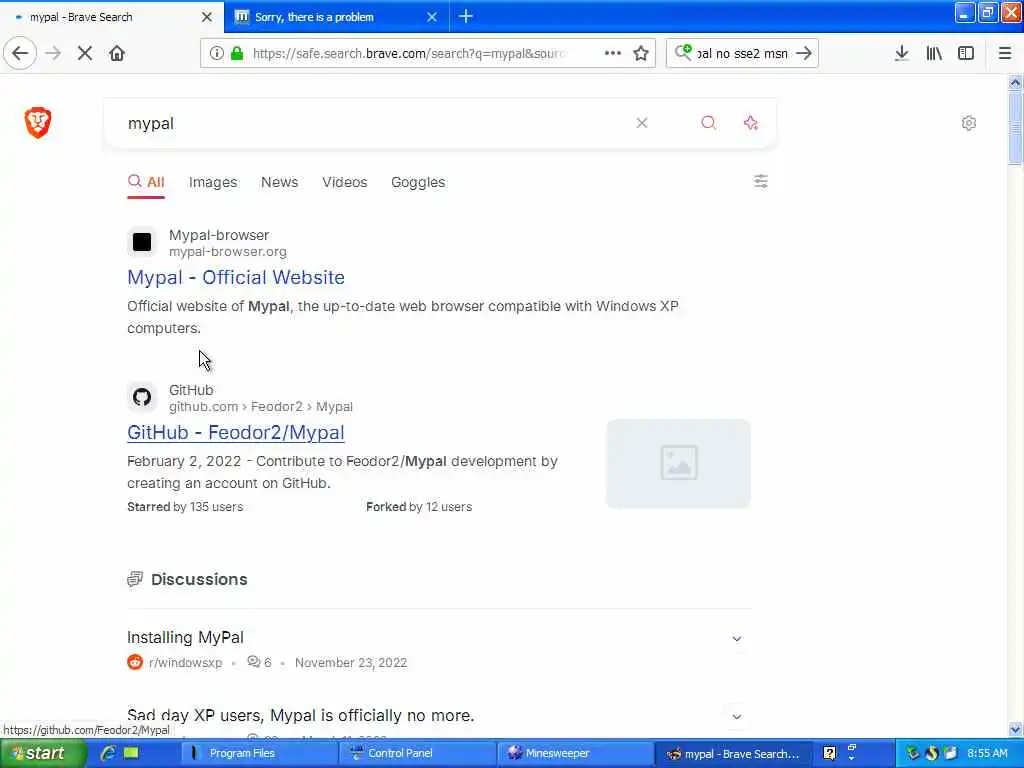This screenshot has height=768, width=1024.
Task: Open Brave Search settings gear
Action: (968, 123)
